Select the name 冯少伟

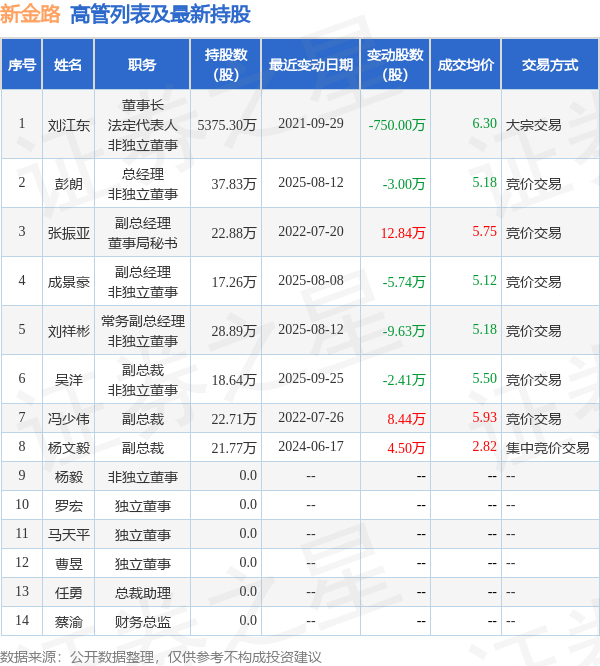coord(68,419)
